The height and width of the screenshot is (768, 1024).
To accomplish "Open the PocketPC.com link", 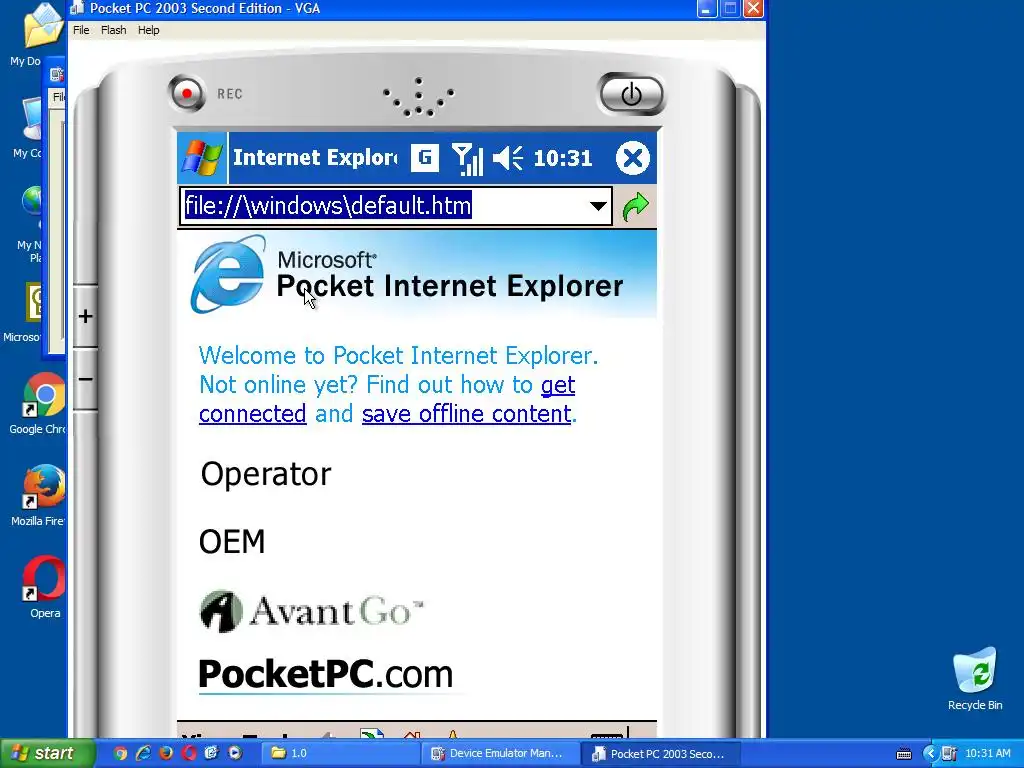I will pos(326,674).
